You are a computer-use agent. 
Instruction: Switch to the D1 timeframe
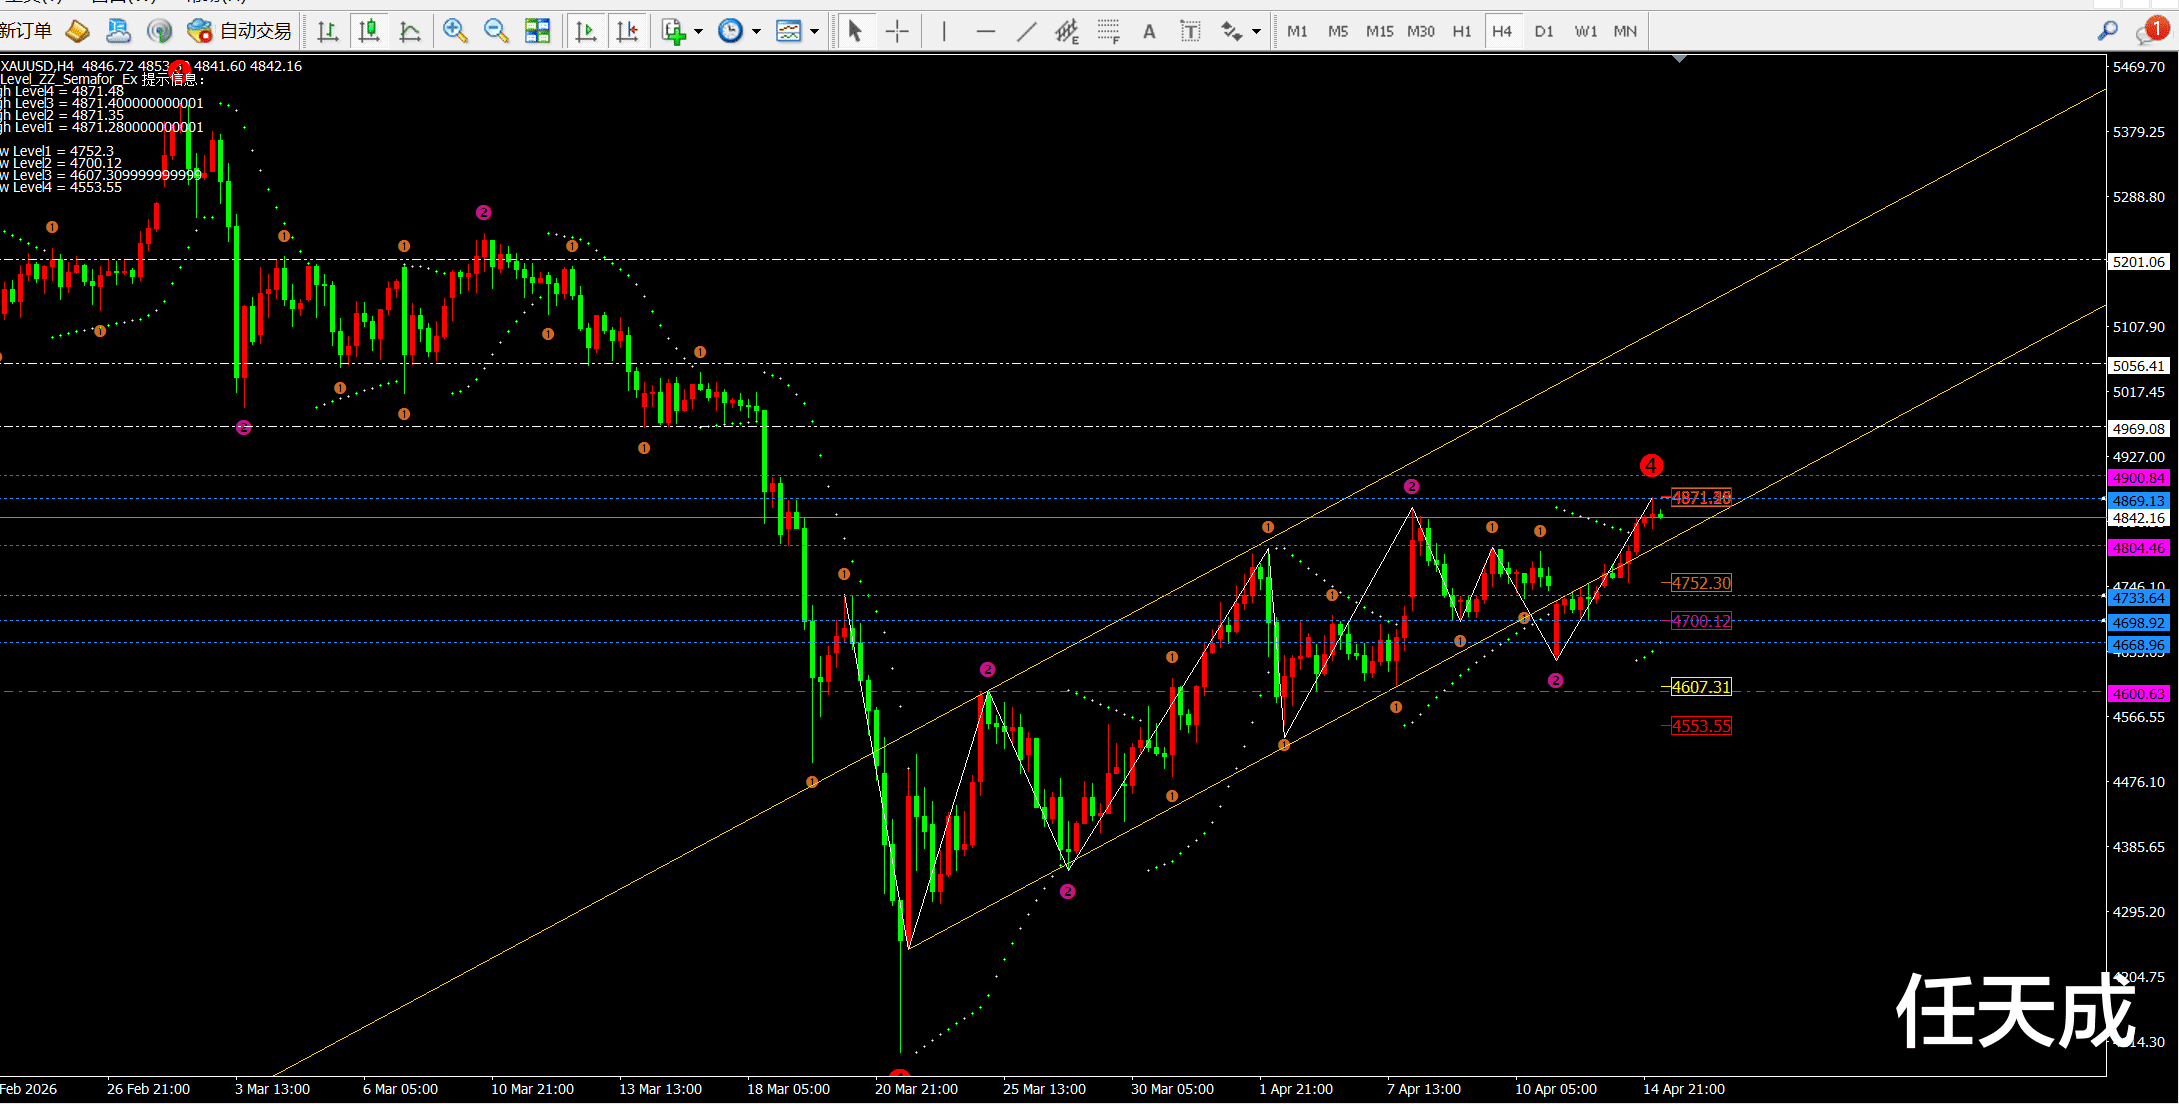coord(1543,31)
